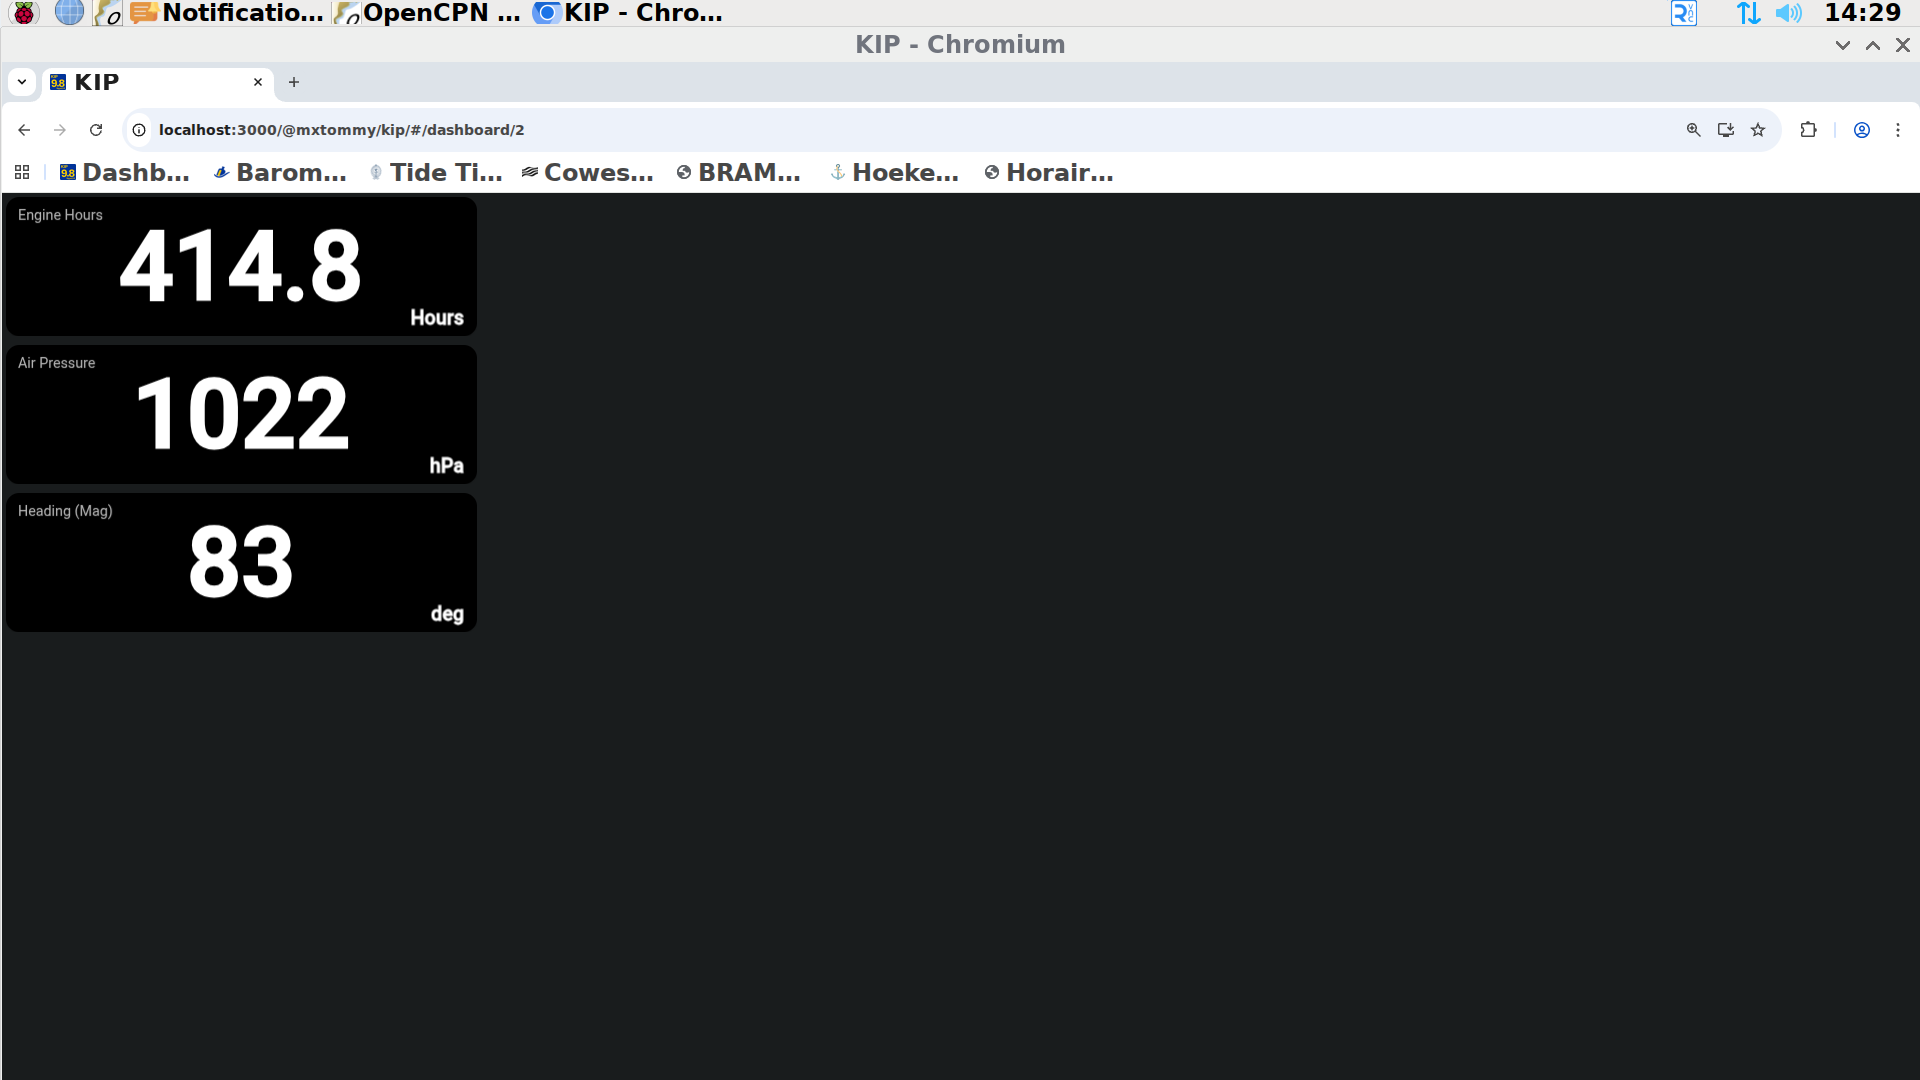The image size is (1920, 1080).
Task: Select the Engine Hours widget
Action: (241, 266)
